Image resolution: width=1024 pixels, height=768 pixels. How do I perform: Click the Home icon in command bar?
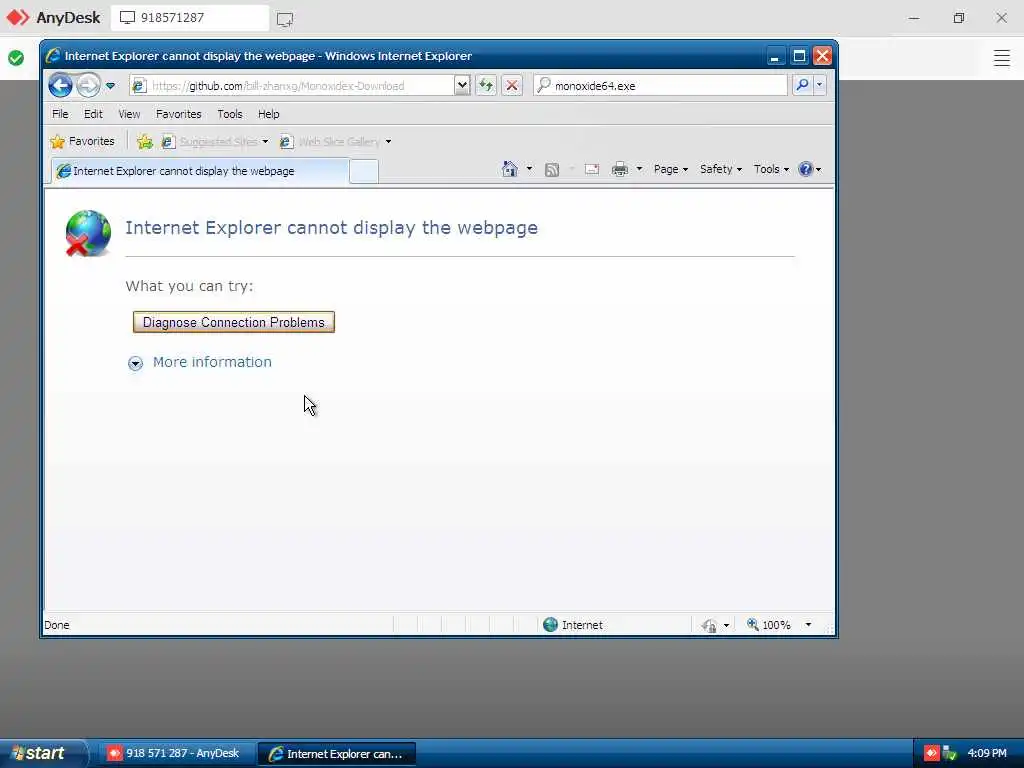pos(509,169)
